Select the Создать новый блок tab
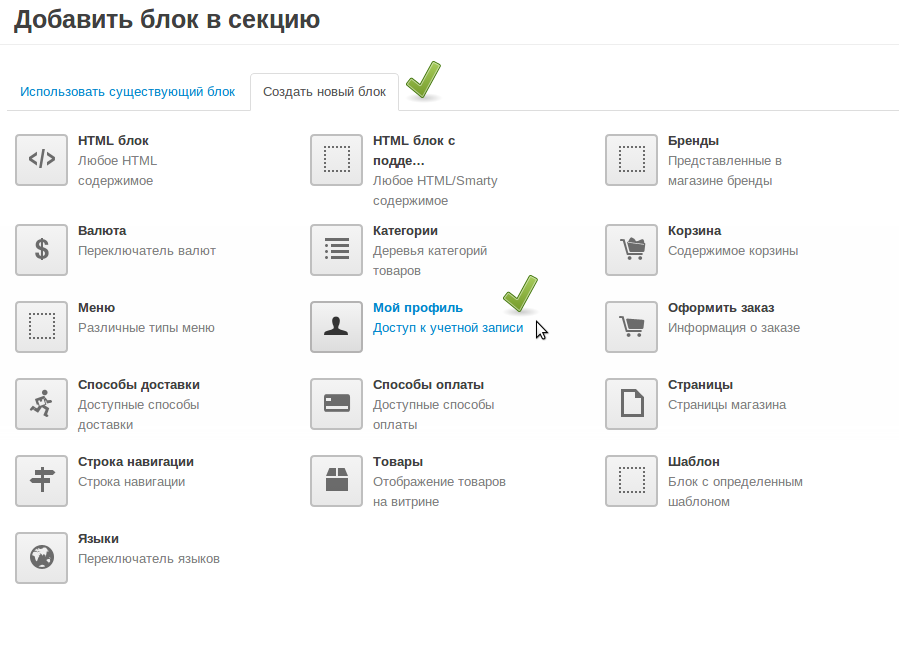Image resolution: width=899 pixels, height=668 pixels. click(324, 92)
